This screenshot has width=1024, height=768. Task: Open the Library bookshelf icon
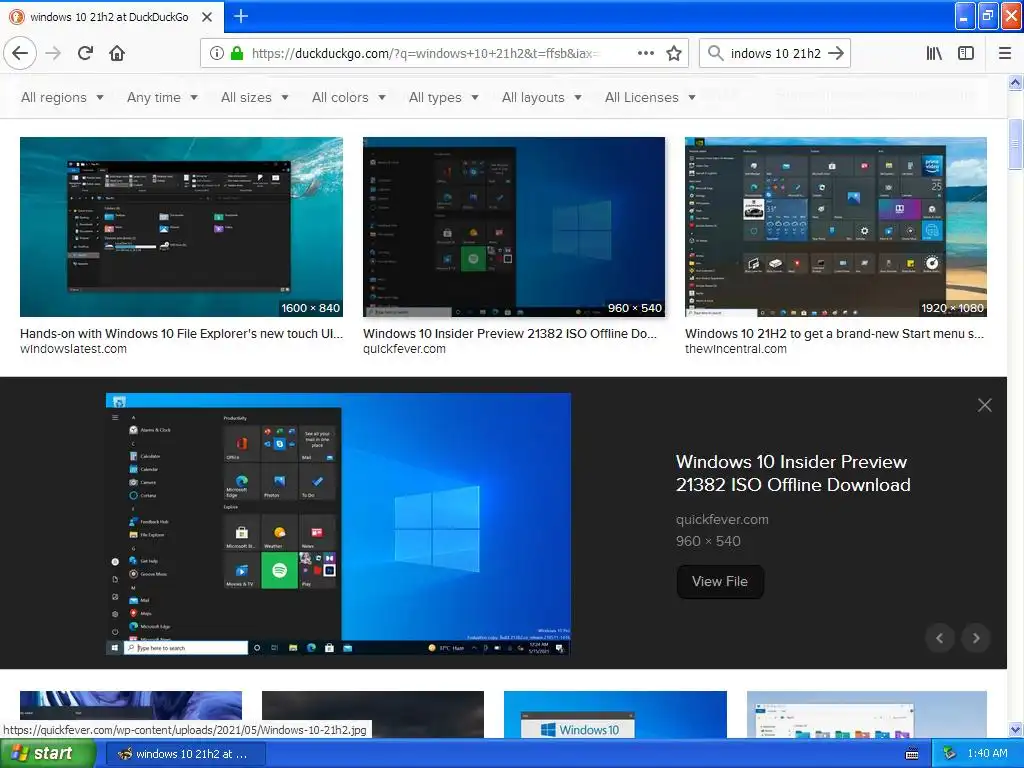coord(934,53)
